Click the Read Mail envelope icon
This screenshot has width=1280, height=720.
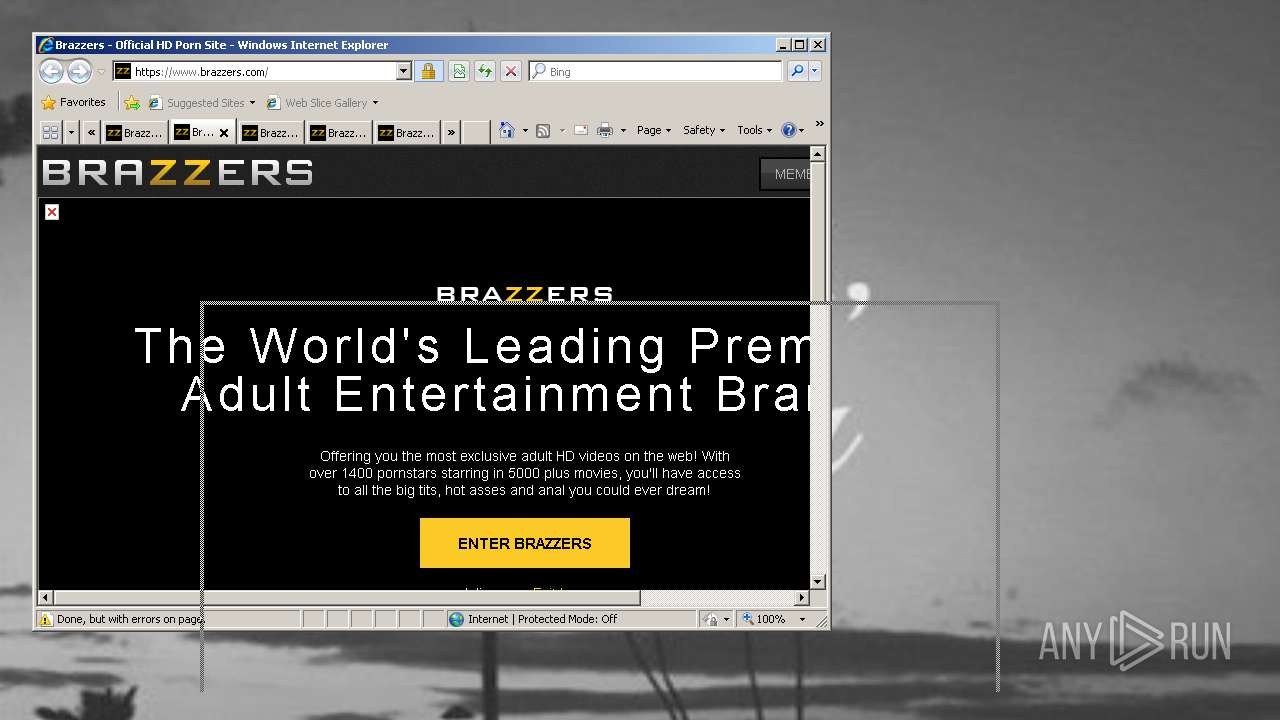click(580, 130)
